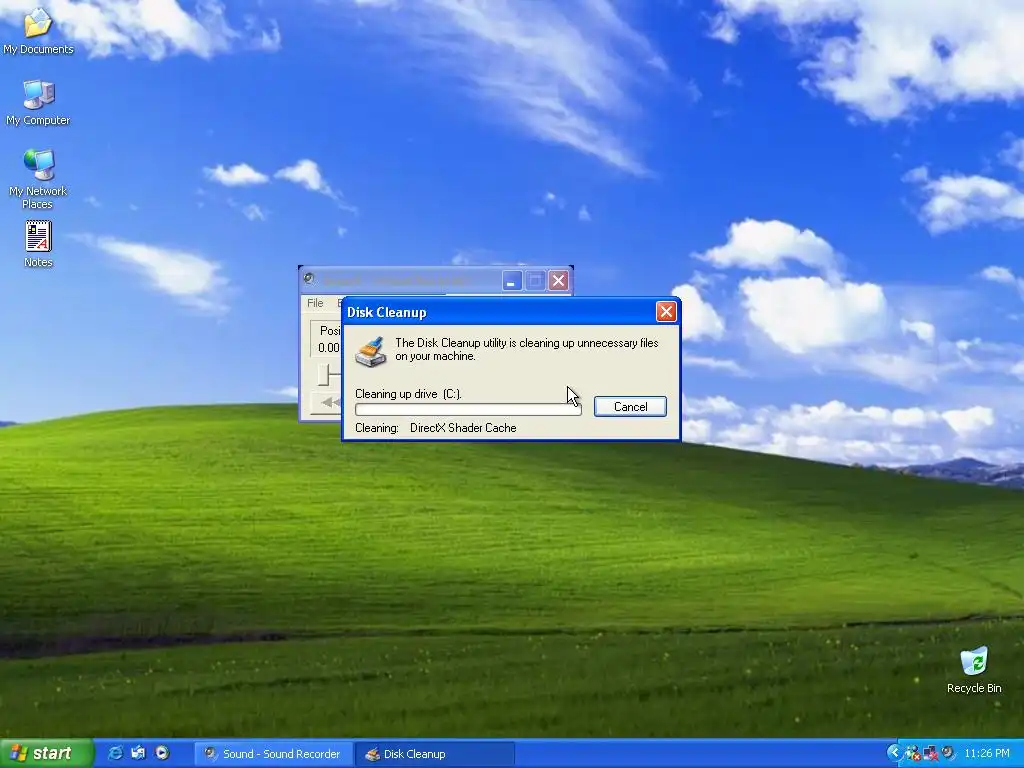Click the speaker tray icon beside clock

tap(948, 753)
